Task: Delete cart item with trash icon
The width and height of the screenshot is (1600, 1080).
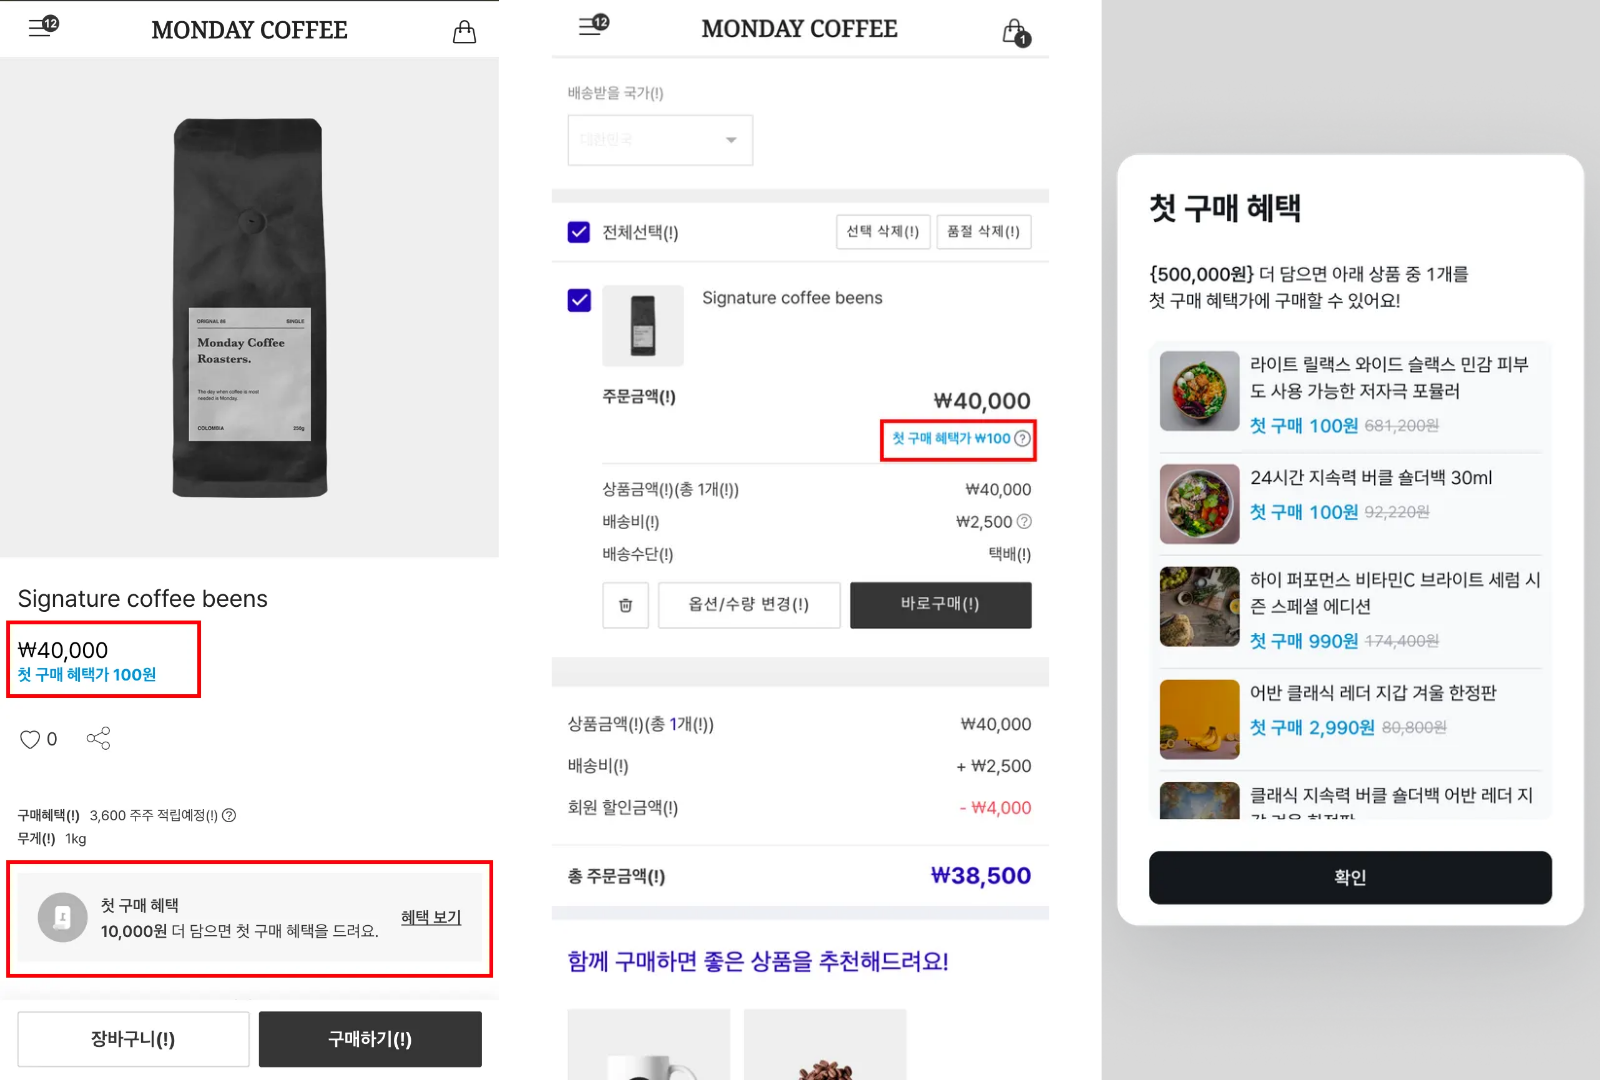Action: (626, 605)
